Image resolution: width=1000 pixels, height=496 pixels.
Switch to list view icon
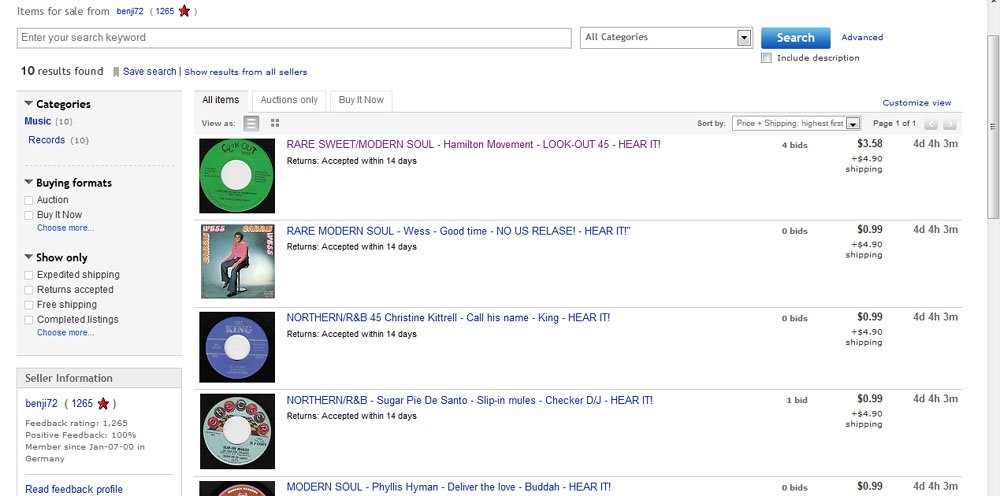point(252,123)
